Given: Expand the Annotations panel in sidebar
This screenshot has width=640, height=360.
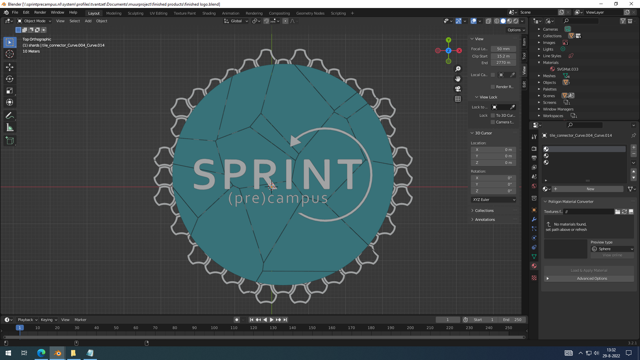Looking at the screenshot, I should [484, 220].
